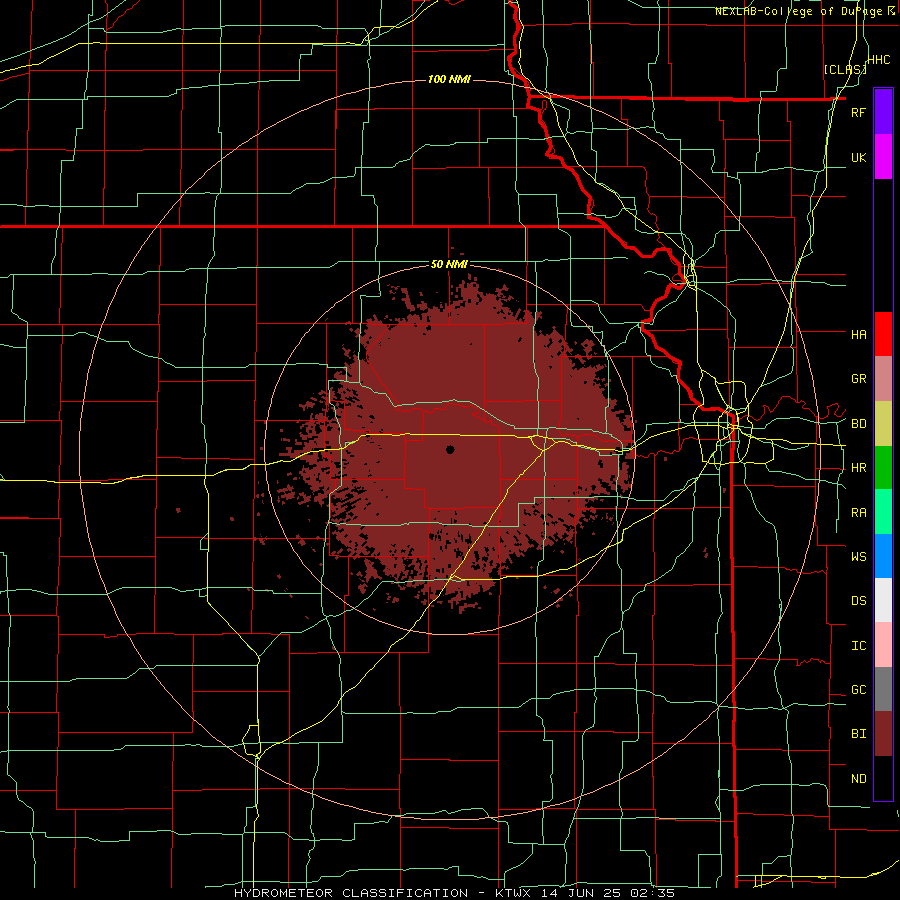This screenshot has width=900, height=900.
Task: Click the black radar site dot
Action: pos(450,449)
